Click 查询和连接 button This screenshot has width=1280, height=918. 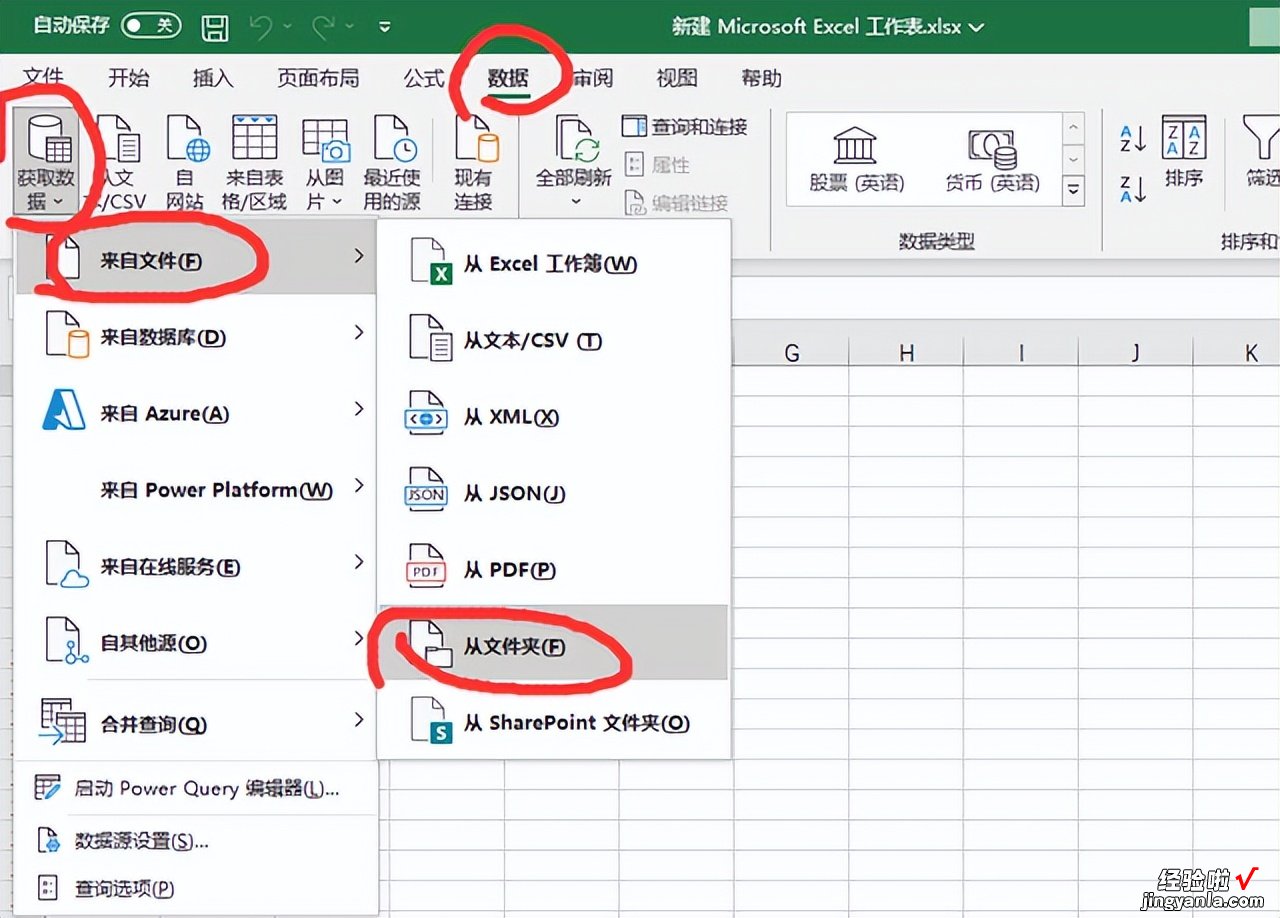click(x=685, y=127)
